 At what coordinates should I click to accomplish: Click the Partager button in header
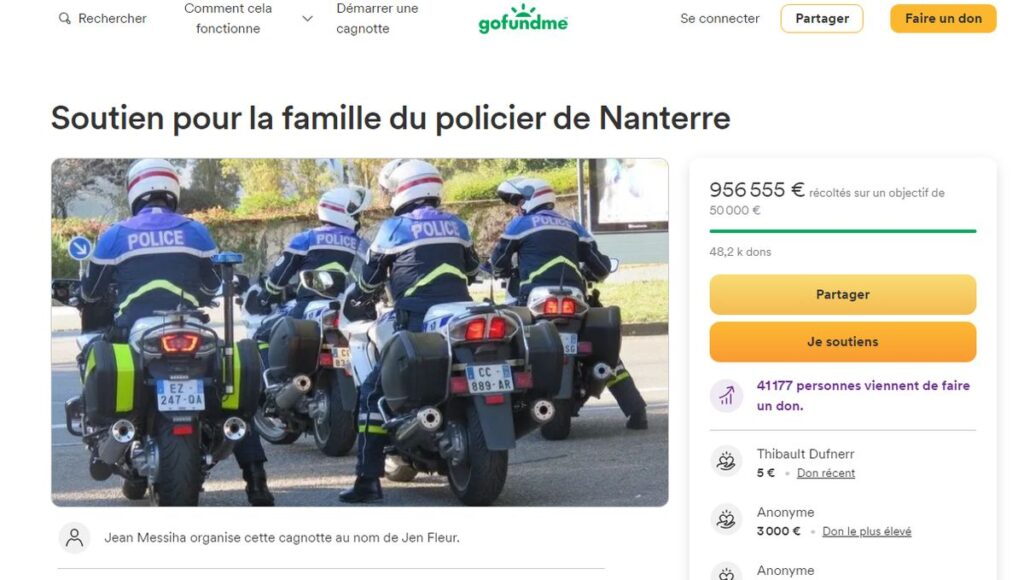[x=822, y=18]
